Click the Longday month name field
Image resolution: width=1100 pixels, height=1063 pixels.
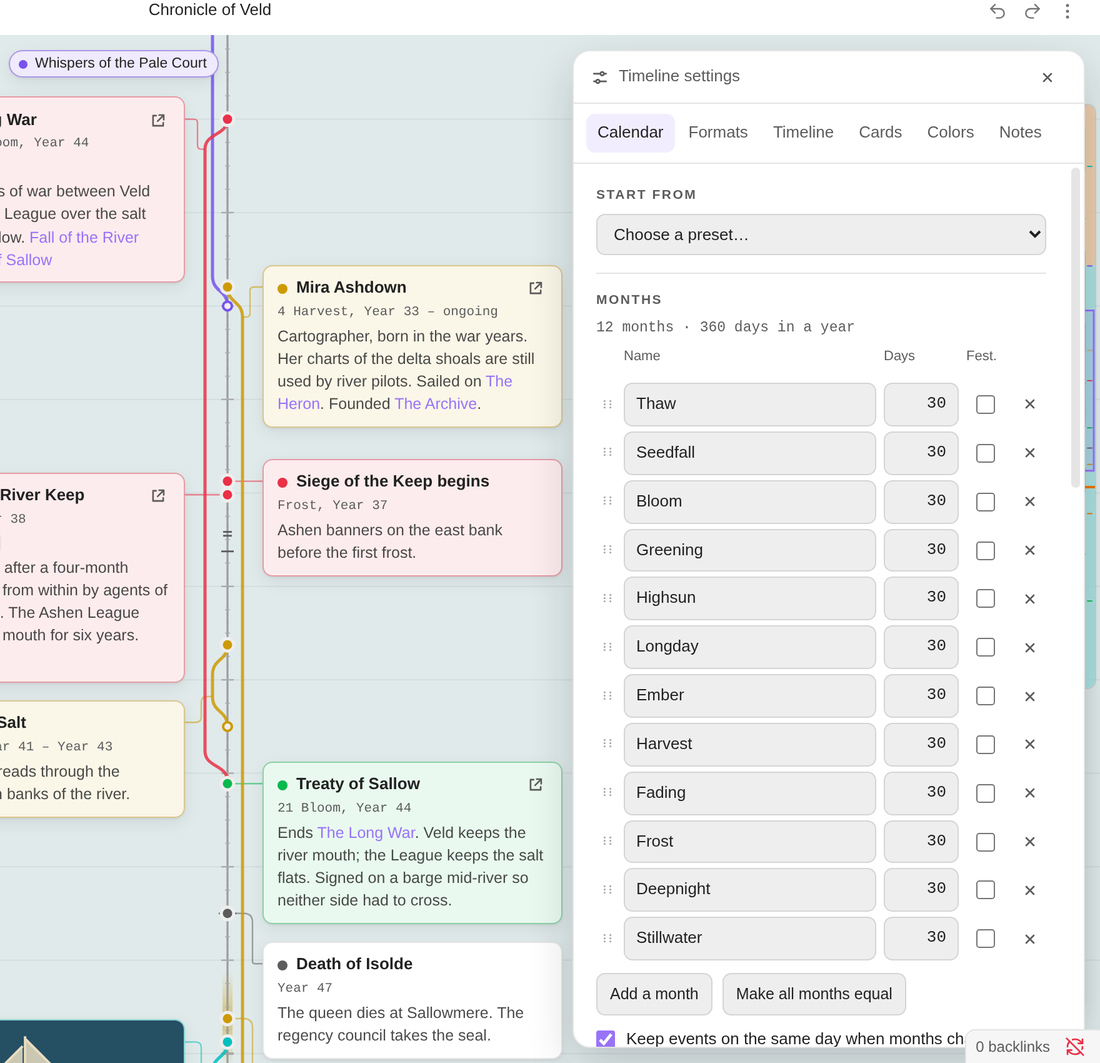pyautogui.click(x=749, y=647)
